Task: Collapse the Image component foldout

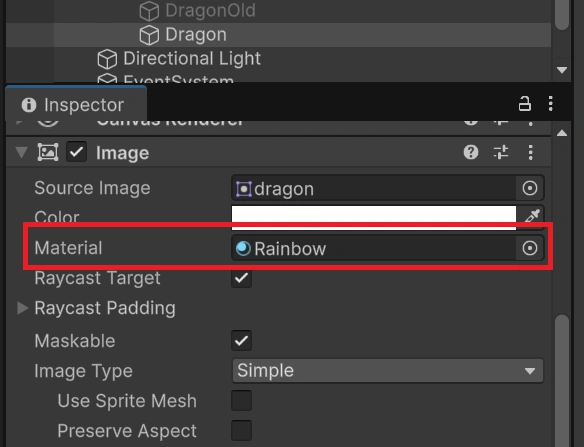Action: tap(22, 152)
